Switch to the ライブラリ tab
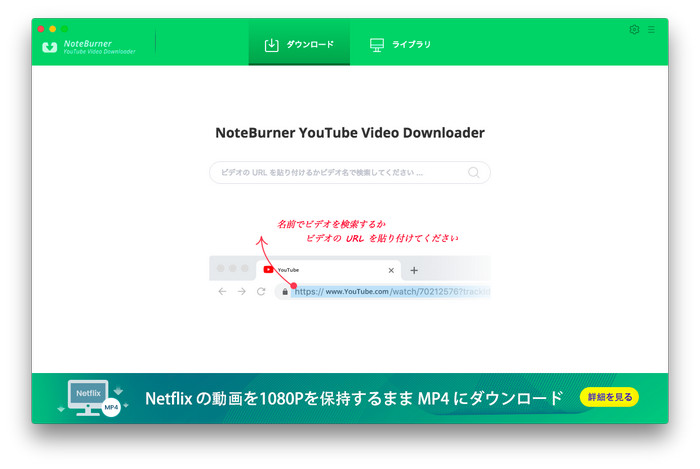 pos(400,44)
